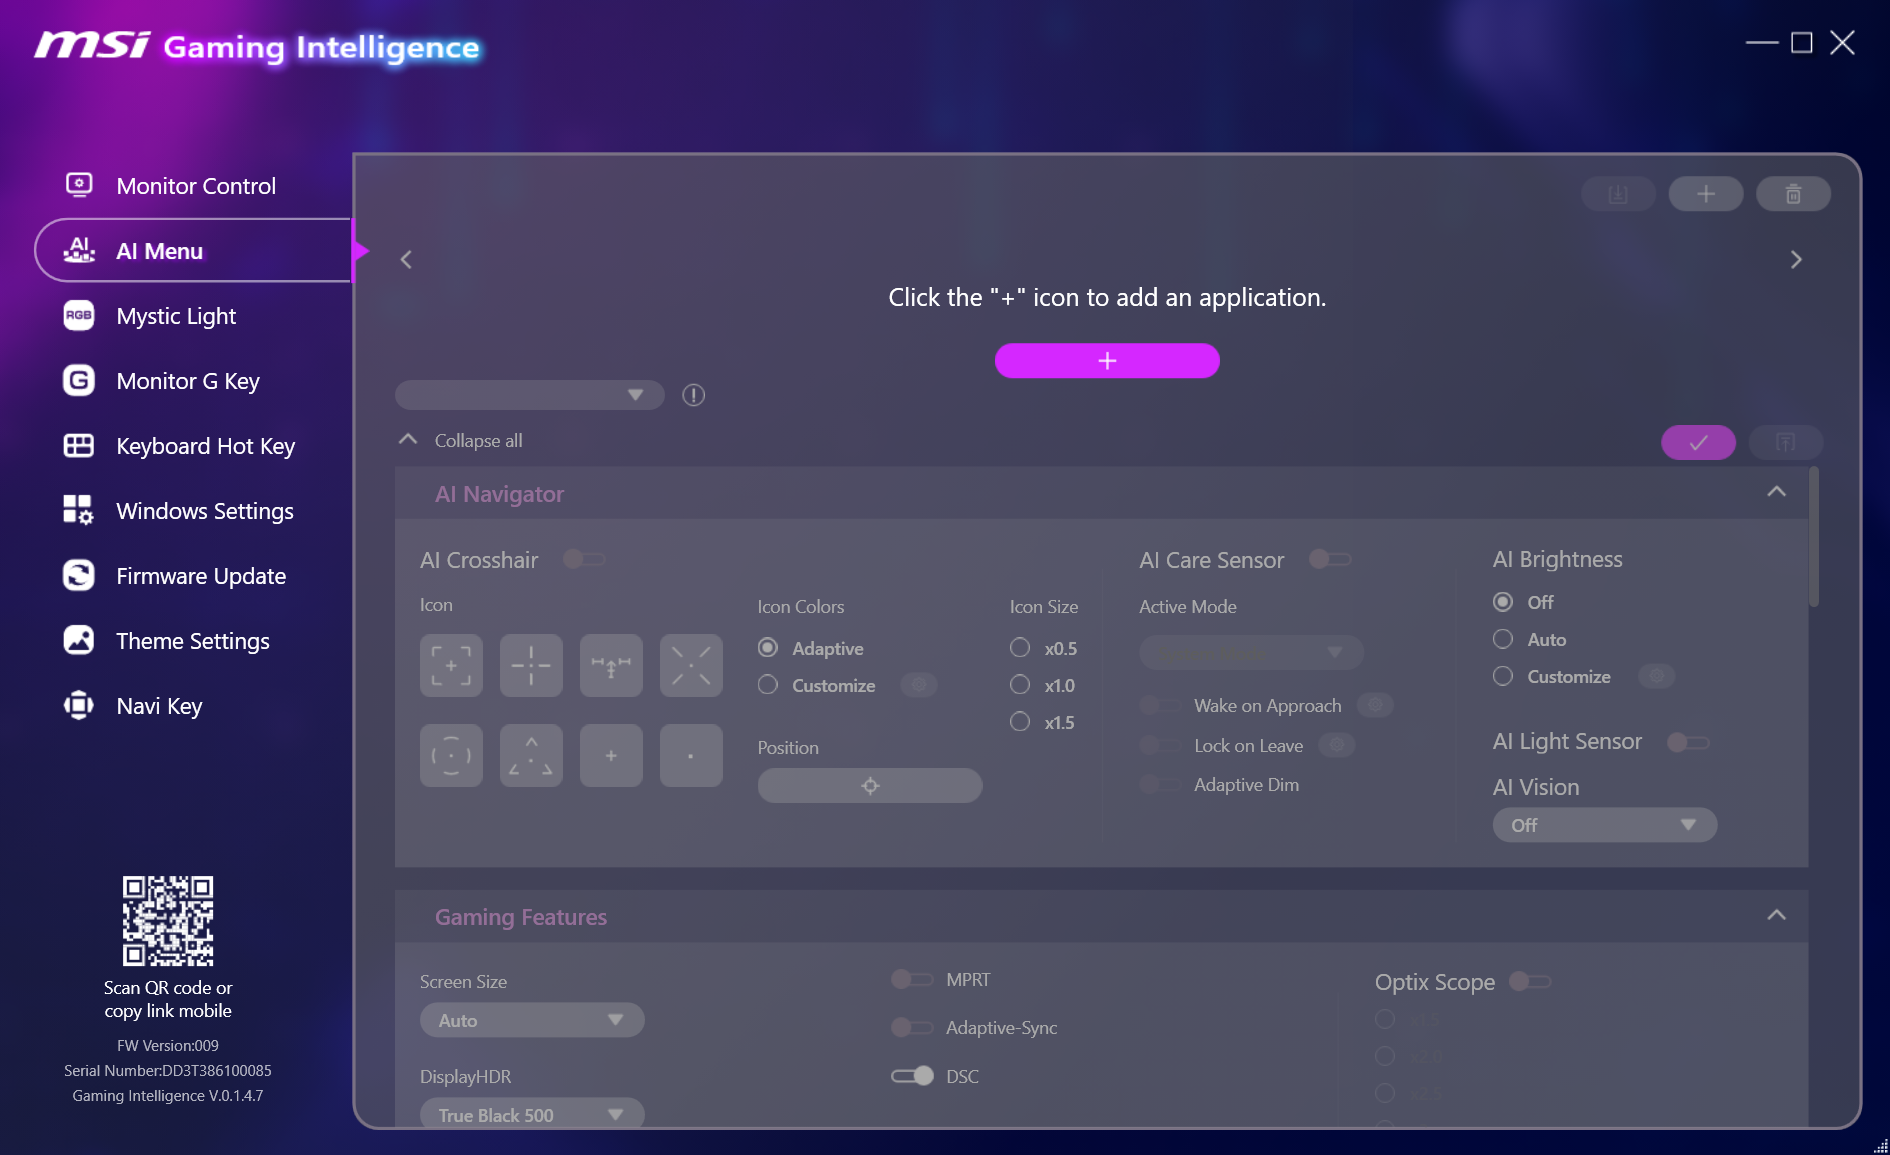Open the AI Vision dropdown
This screenshot has height=1155, width=1890.
click(x=1605, y=825)
